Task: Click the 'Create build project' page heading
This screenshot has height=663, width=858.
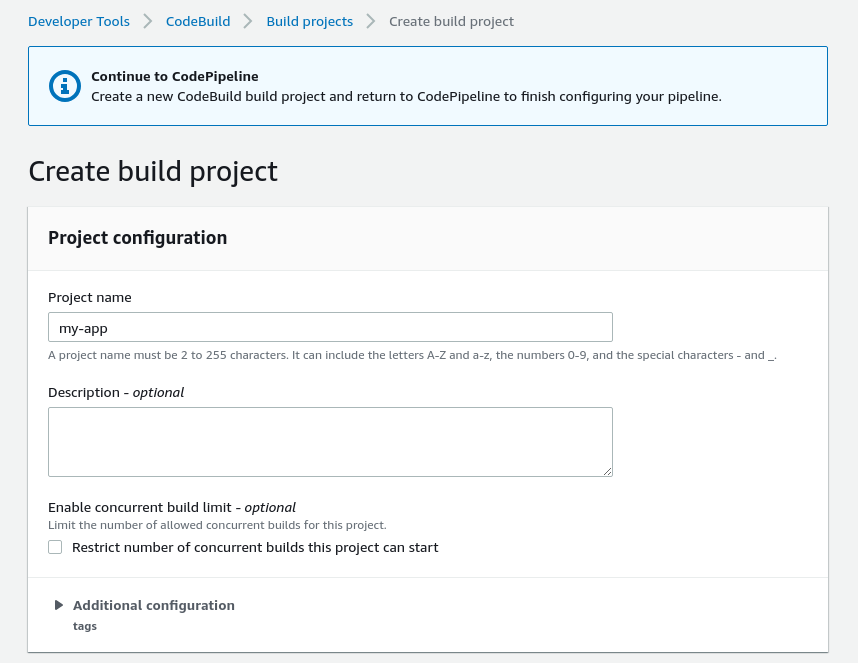Action: [x=153, y=171]
